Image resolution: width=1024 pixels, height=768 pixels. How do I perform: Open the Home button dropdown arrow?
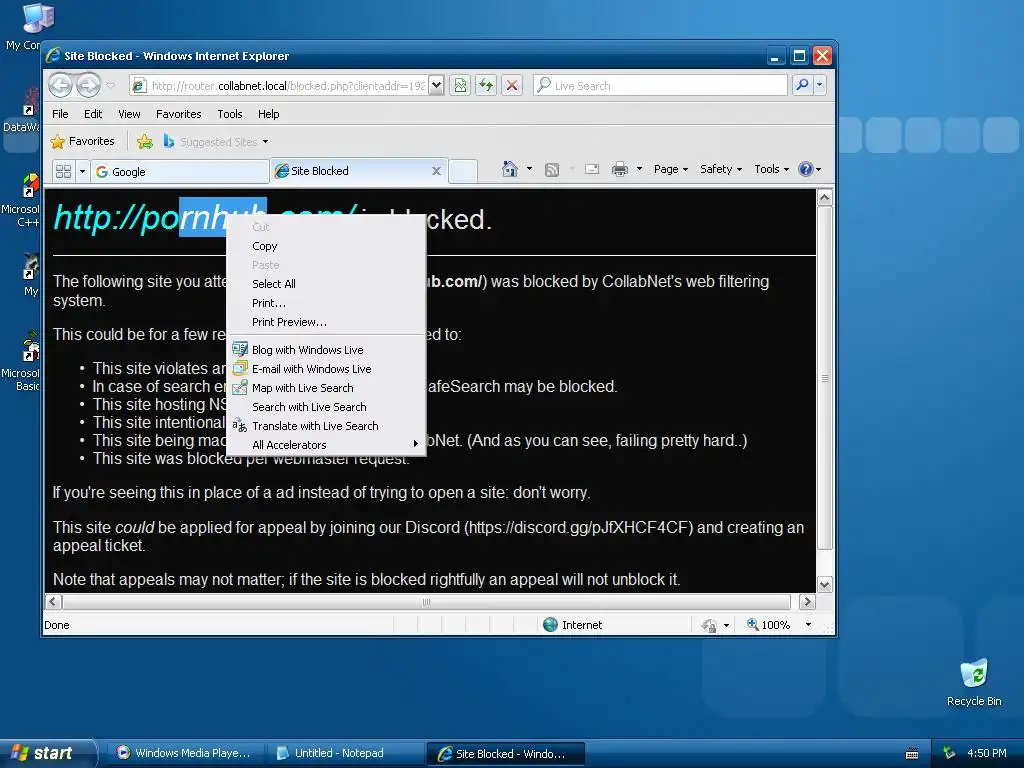(529, 169)
